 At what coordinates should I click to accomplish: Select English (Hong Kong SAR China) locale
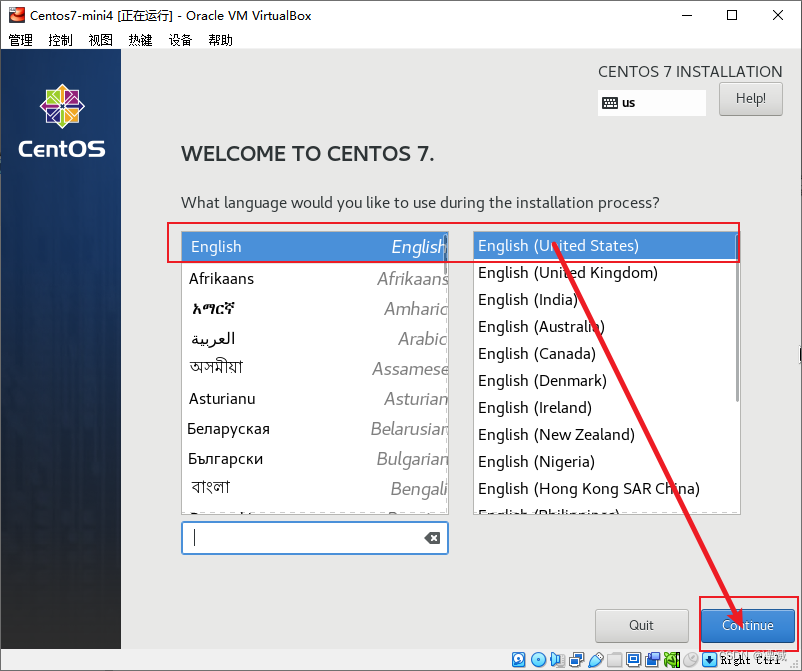coord(605,489)
